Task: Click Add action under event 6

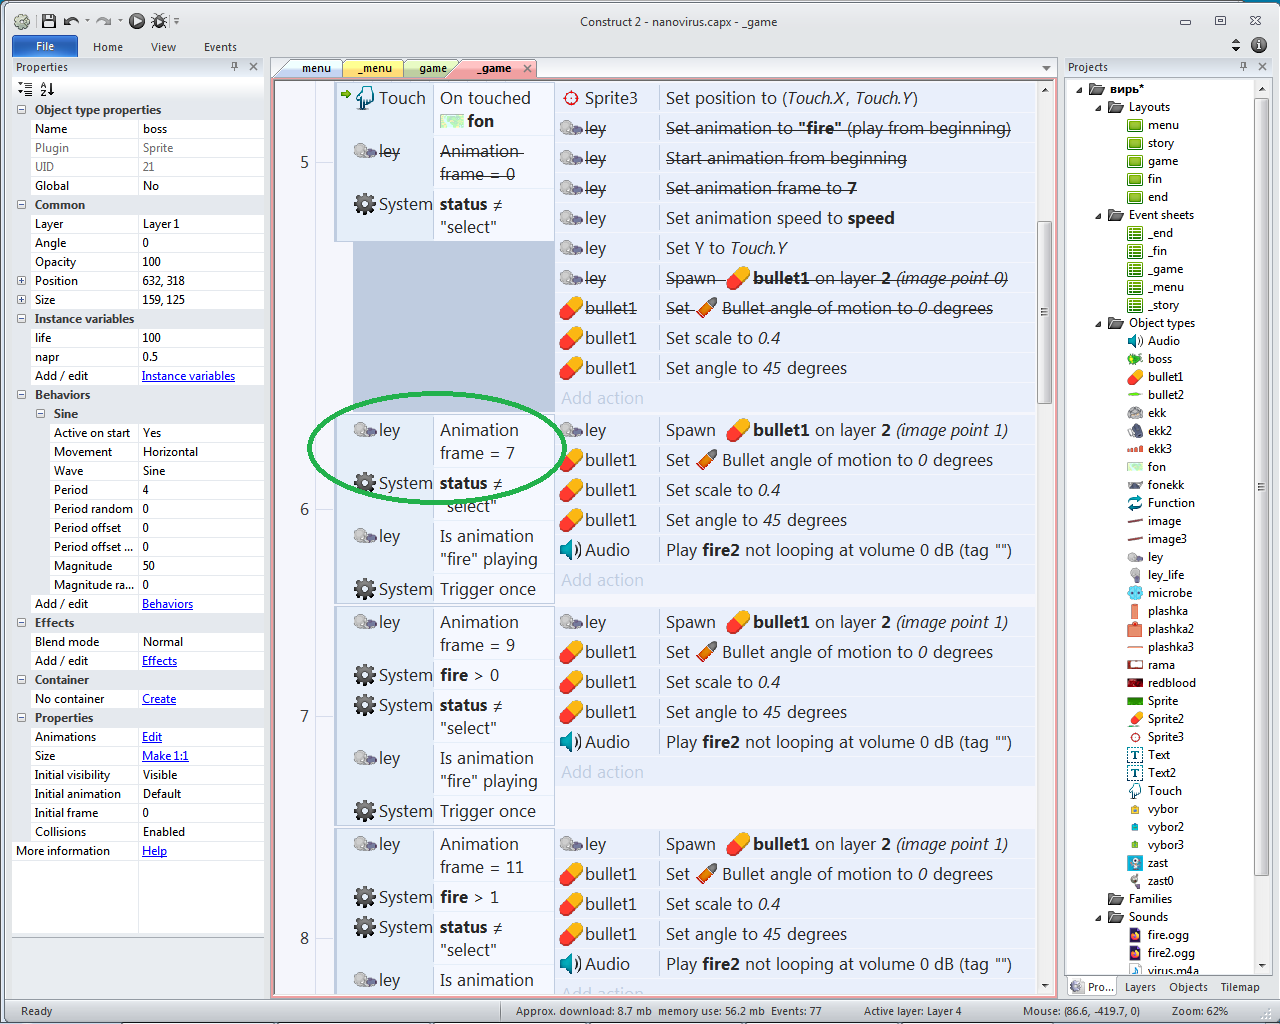Action: (x=602, y=580)
